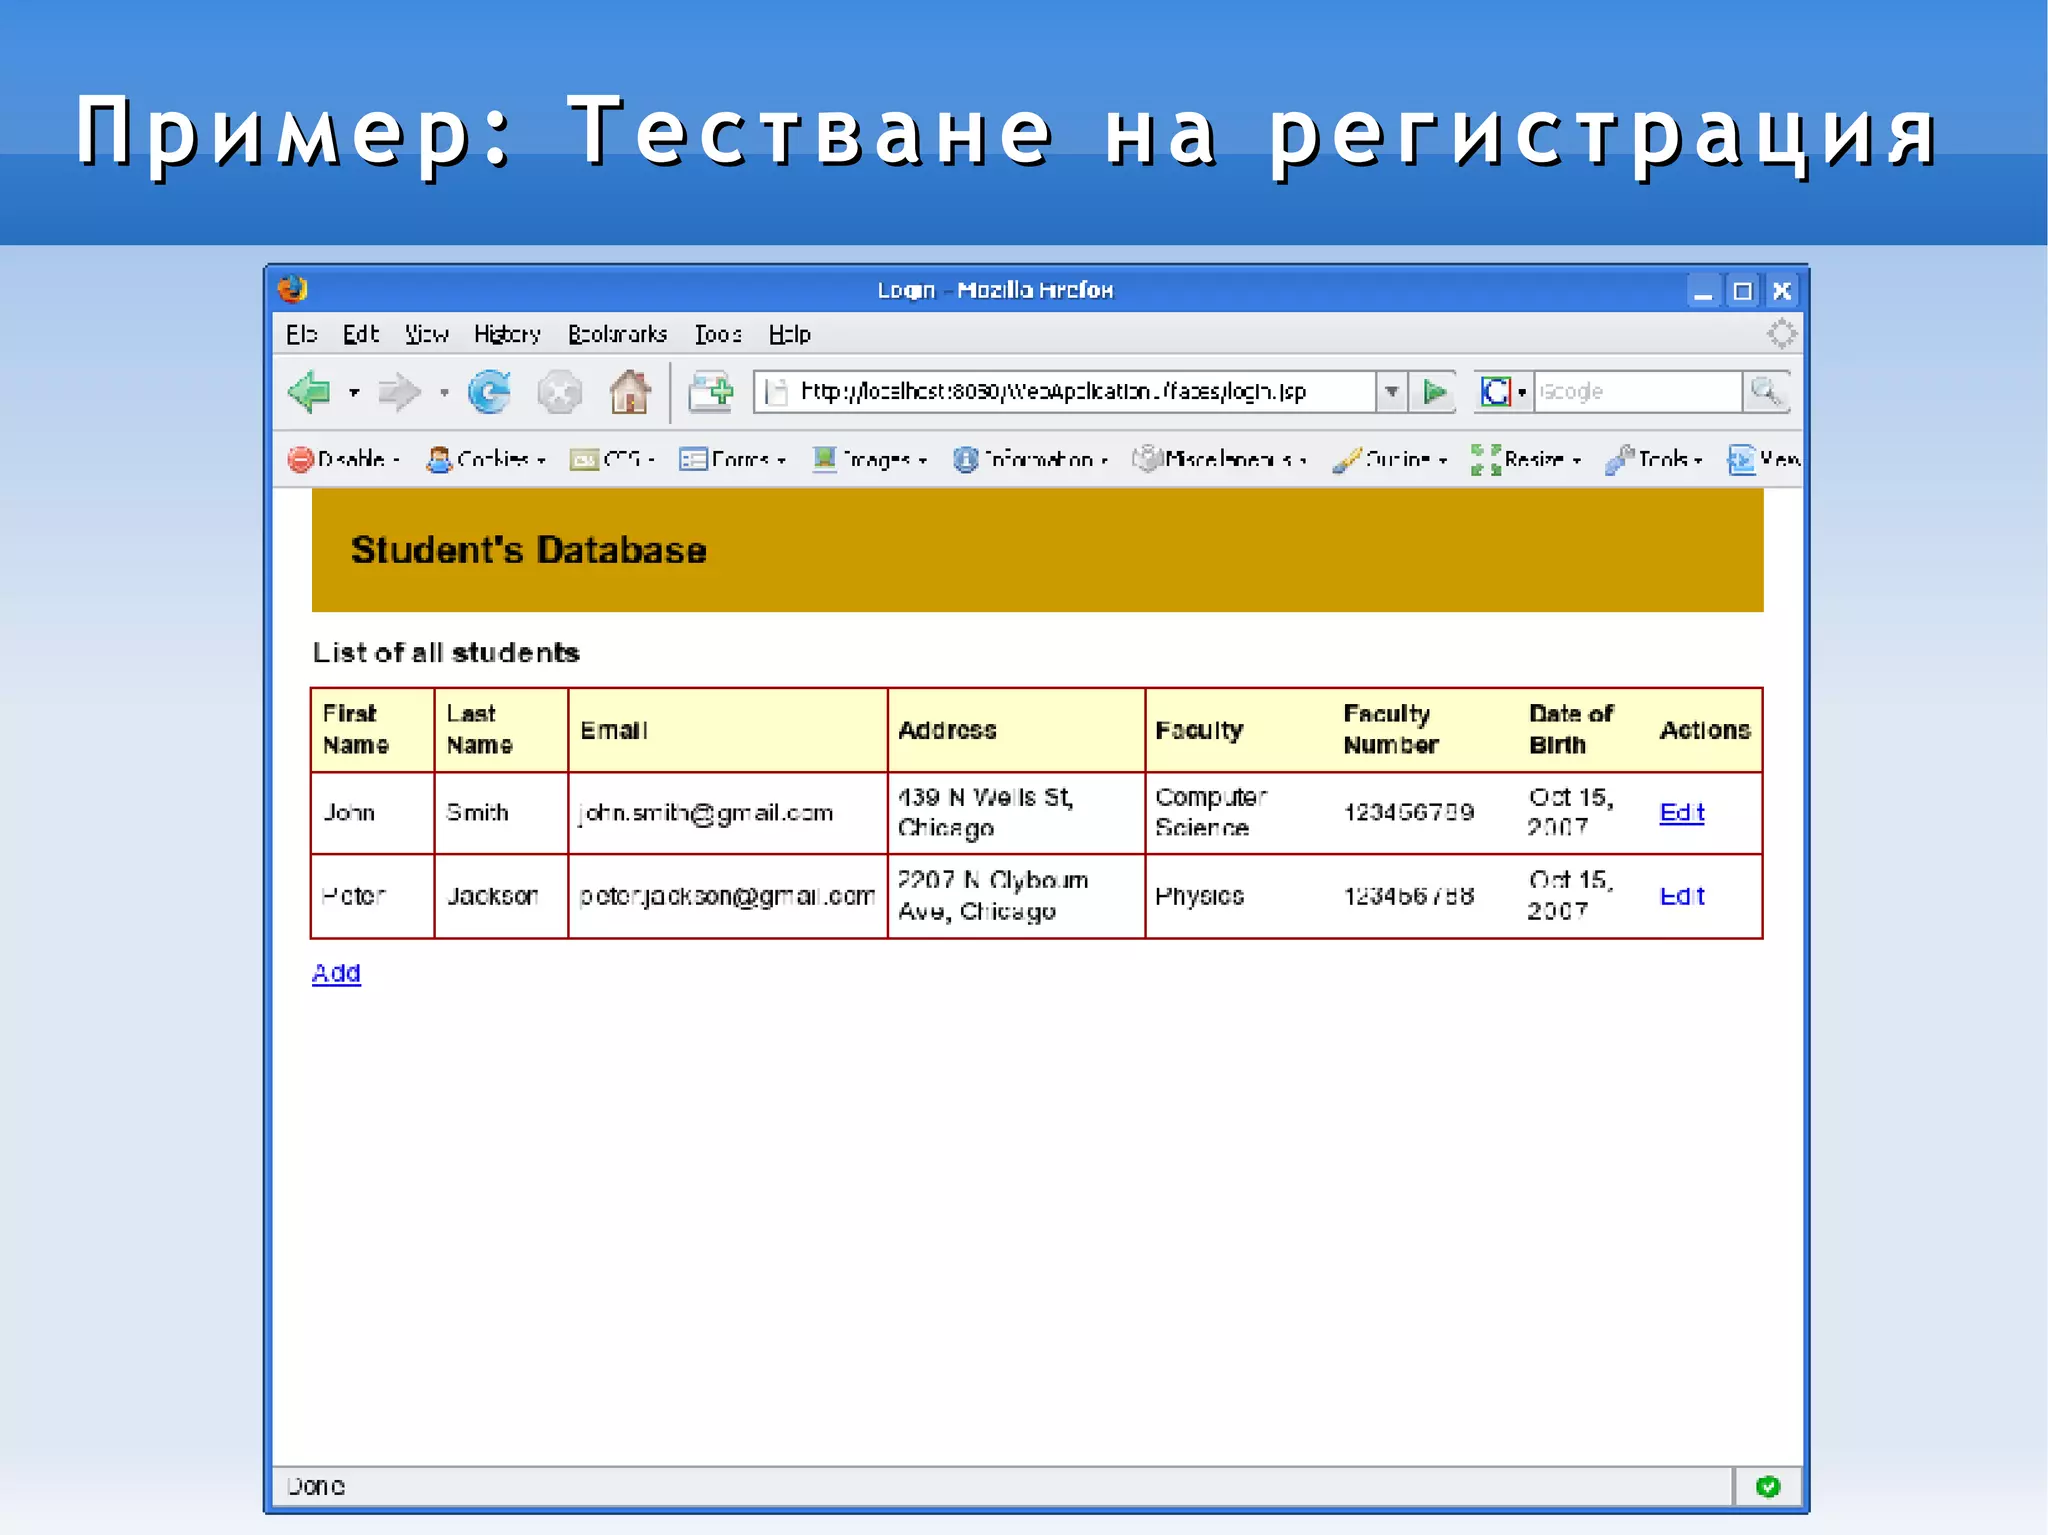Click the peter.jackson@gmail.com email cell
Viewport: 2048px width, 1535px height.
click(727, 896)
